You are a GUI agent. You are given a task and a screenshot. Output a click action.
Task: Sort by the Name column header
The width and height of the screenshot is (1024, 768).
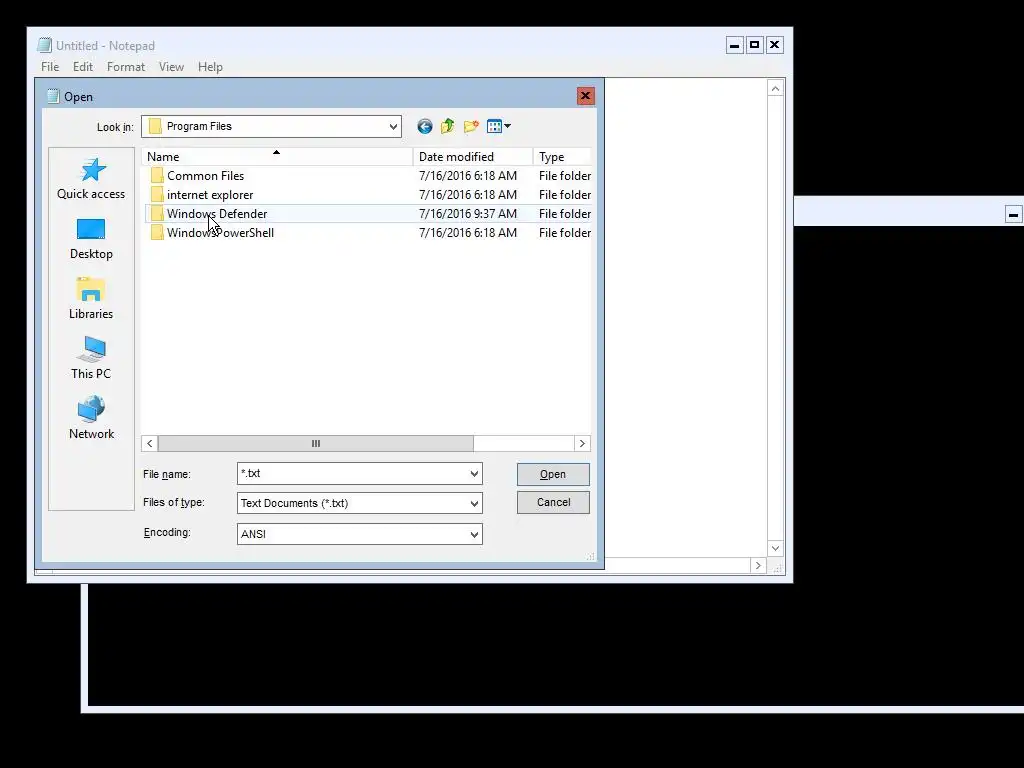pyautogui.click(x=277, y=157)
